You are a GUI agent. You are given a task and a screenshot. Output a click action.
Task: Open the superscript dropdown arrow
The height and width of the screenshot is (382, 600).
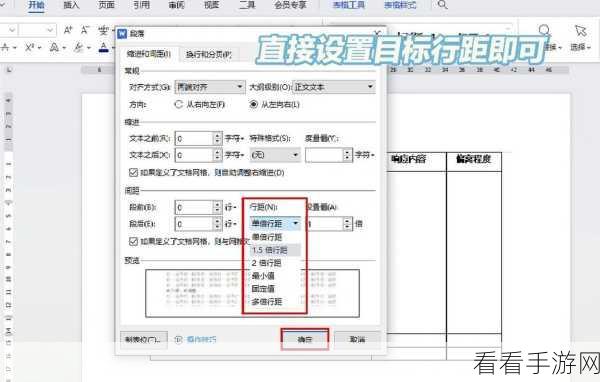pos(39,48)
